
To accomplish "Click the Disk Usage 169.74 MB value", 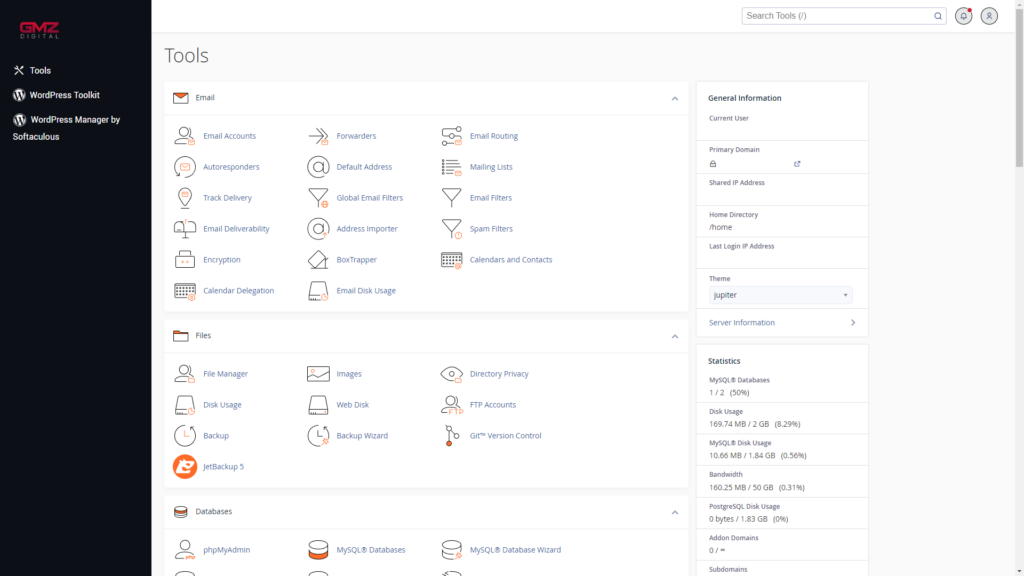I will [754, 424].
